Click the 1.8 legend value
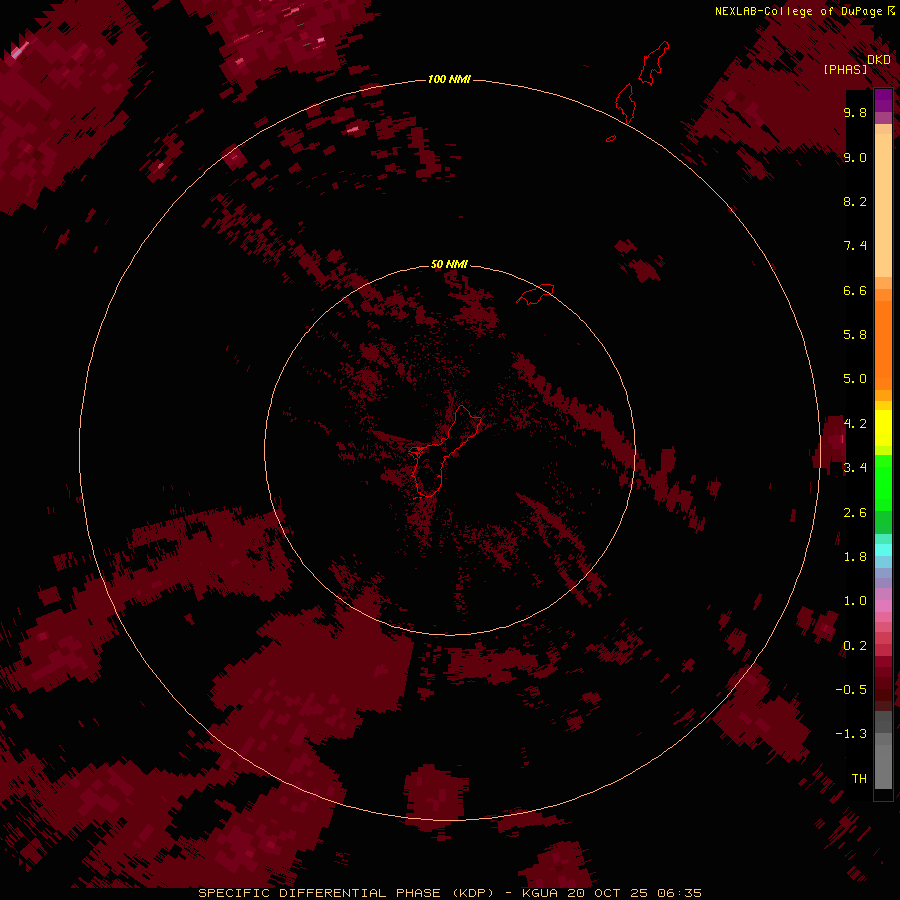The image size is (900, 900). coord(855,557)
